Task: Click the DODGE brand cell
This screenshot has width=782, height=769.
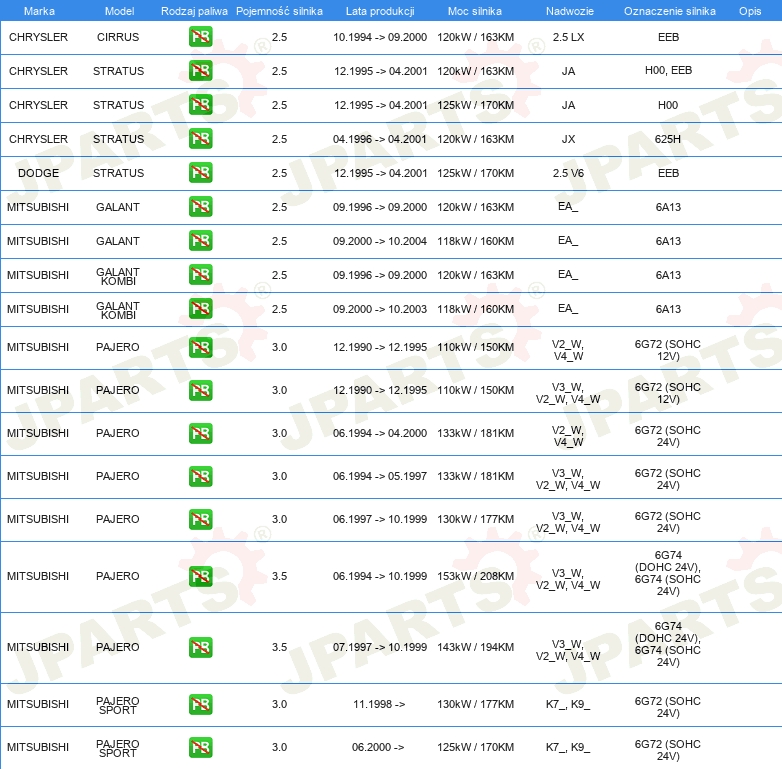Action: (x=38, y=173)
